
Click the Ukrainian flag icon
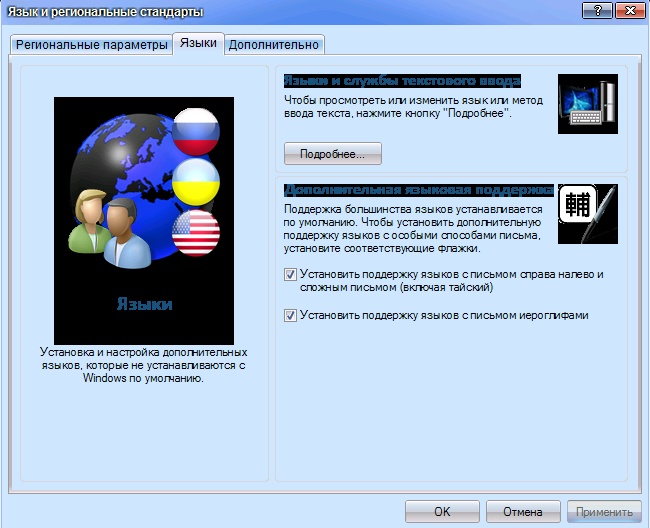pyautogui.click(x=196, y=183)
